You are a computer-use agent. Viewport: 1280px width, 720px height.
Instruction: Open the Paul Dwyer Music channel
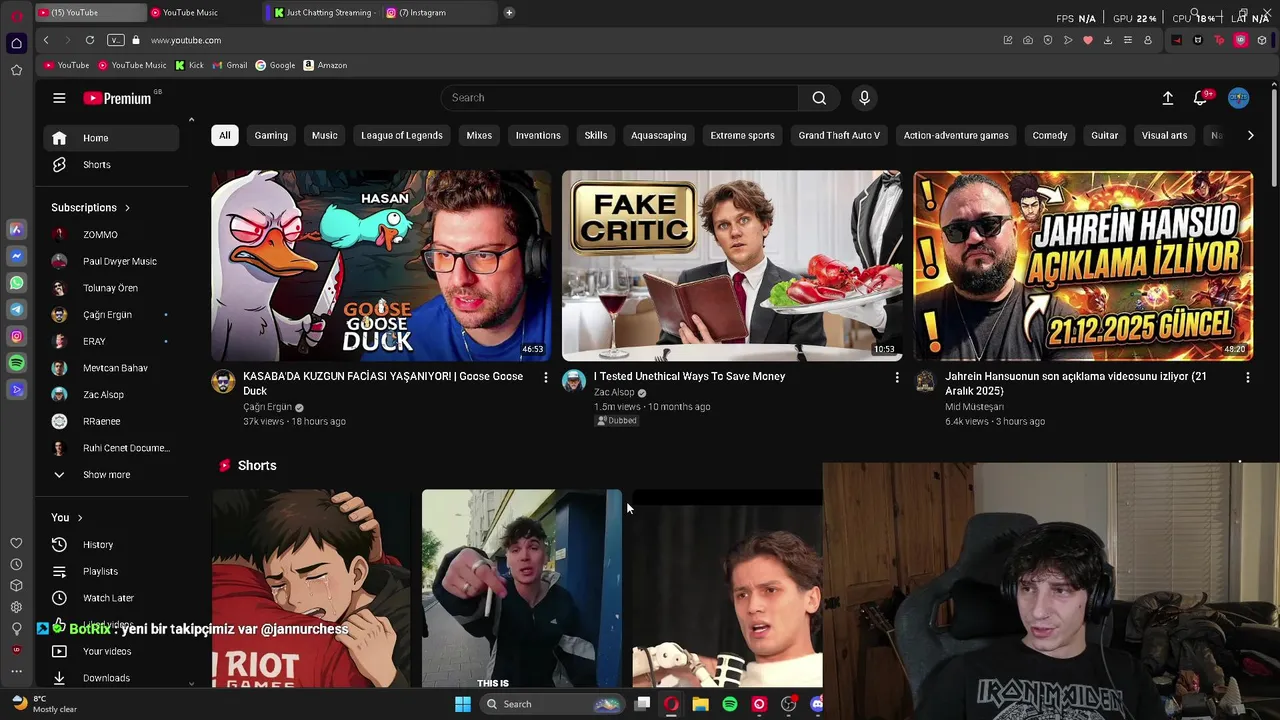[x=111, y=261]
